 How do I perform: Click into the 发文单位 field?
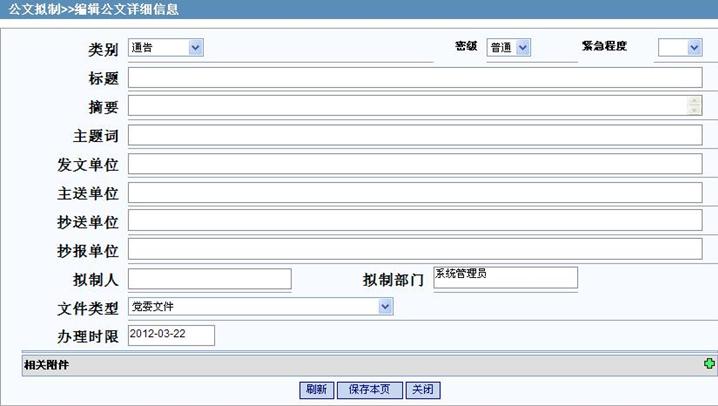414,164
